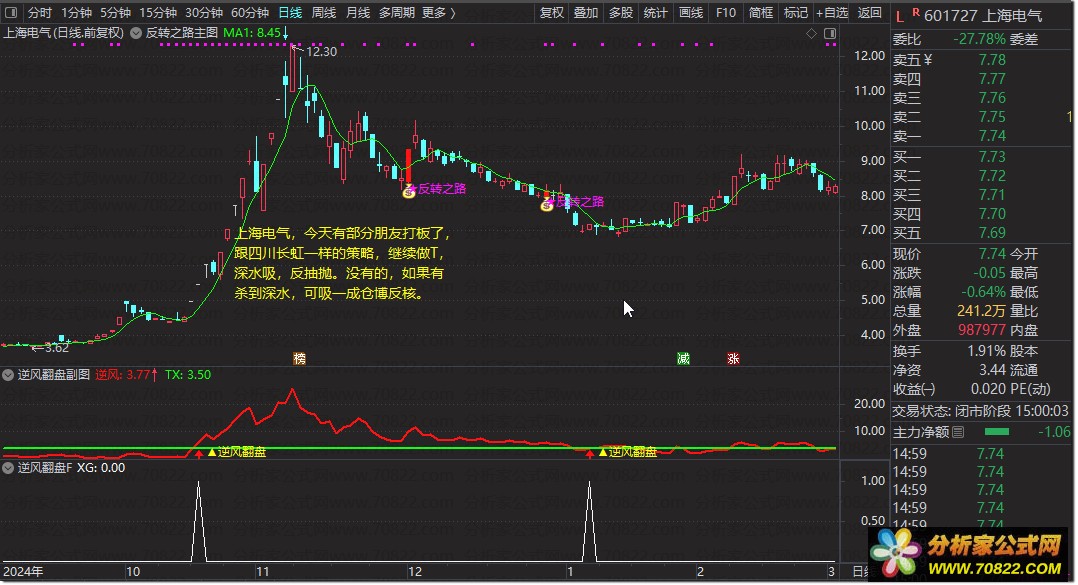Select the 日线 daily period tab
The image size is (1078, 585).
(290, 12)
